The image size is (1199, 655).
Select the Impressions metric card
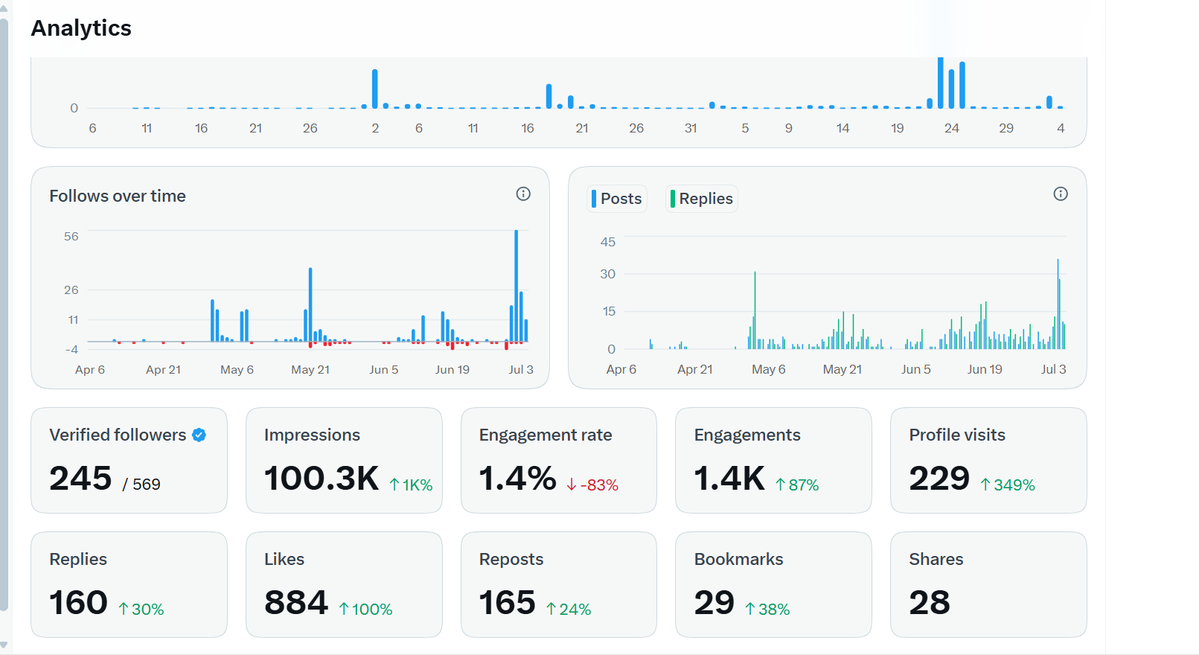pyautogui.click(x=344, y=460)
